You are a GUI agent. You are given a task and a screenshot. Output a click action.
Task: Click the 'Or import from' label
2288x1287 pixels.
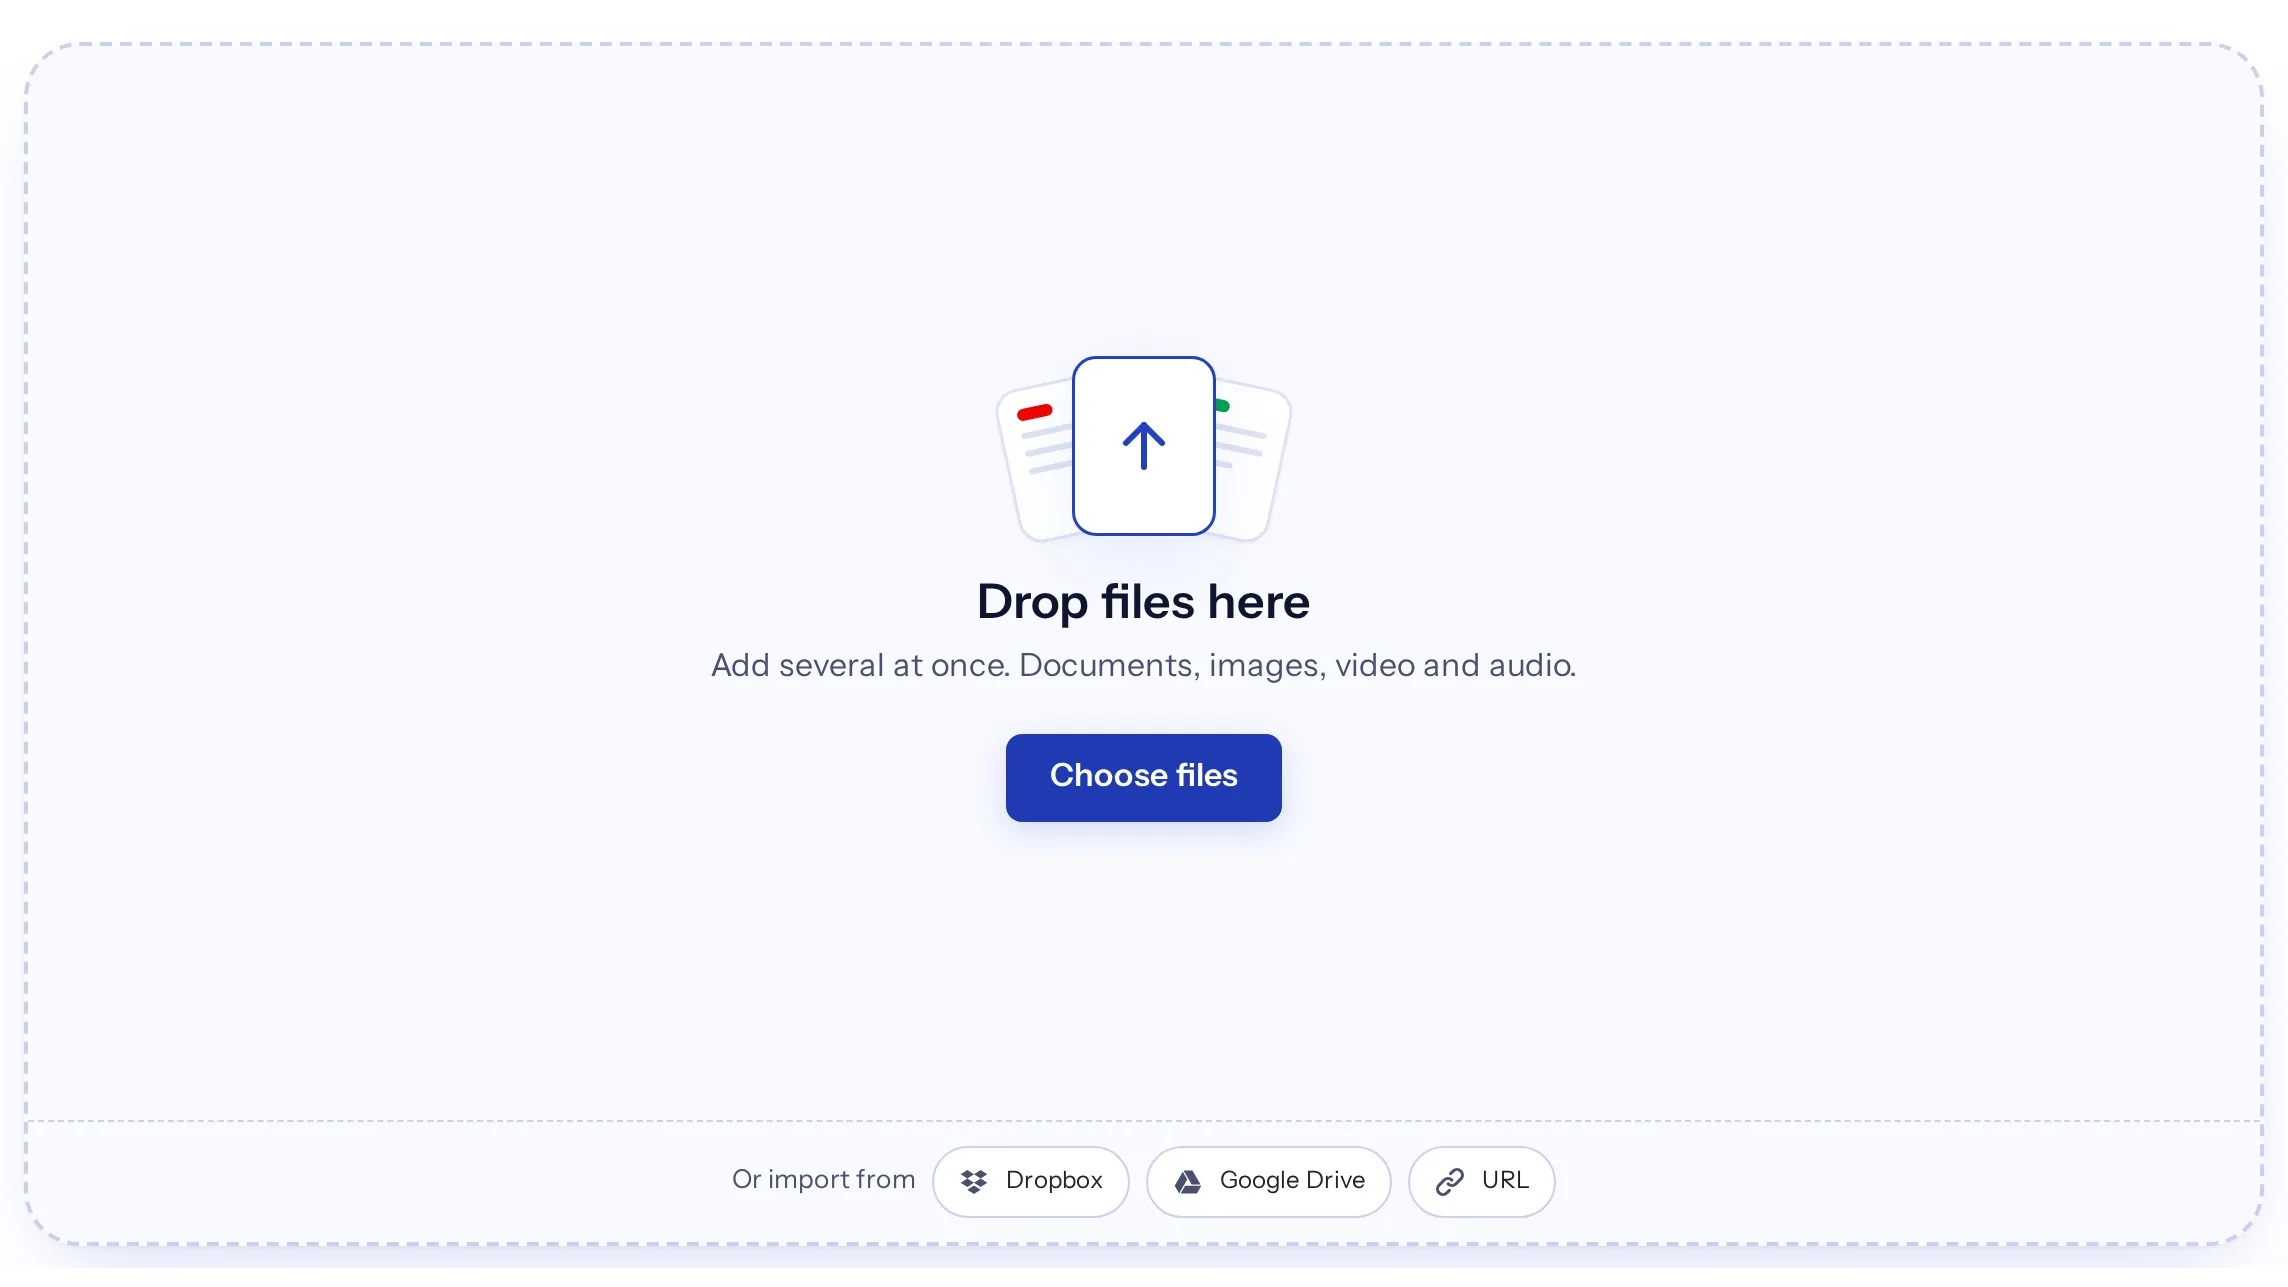[x=823, y=1180]
